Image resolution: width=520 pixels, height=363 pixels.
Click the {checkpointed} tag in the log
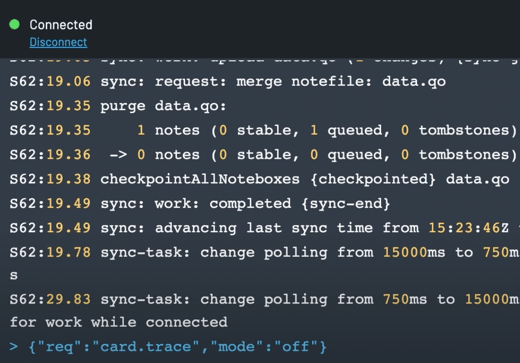[373, 179]
